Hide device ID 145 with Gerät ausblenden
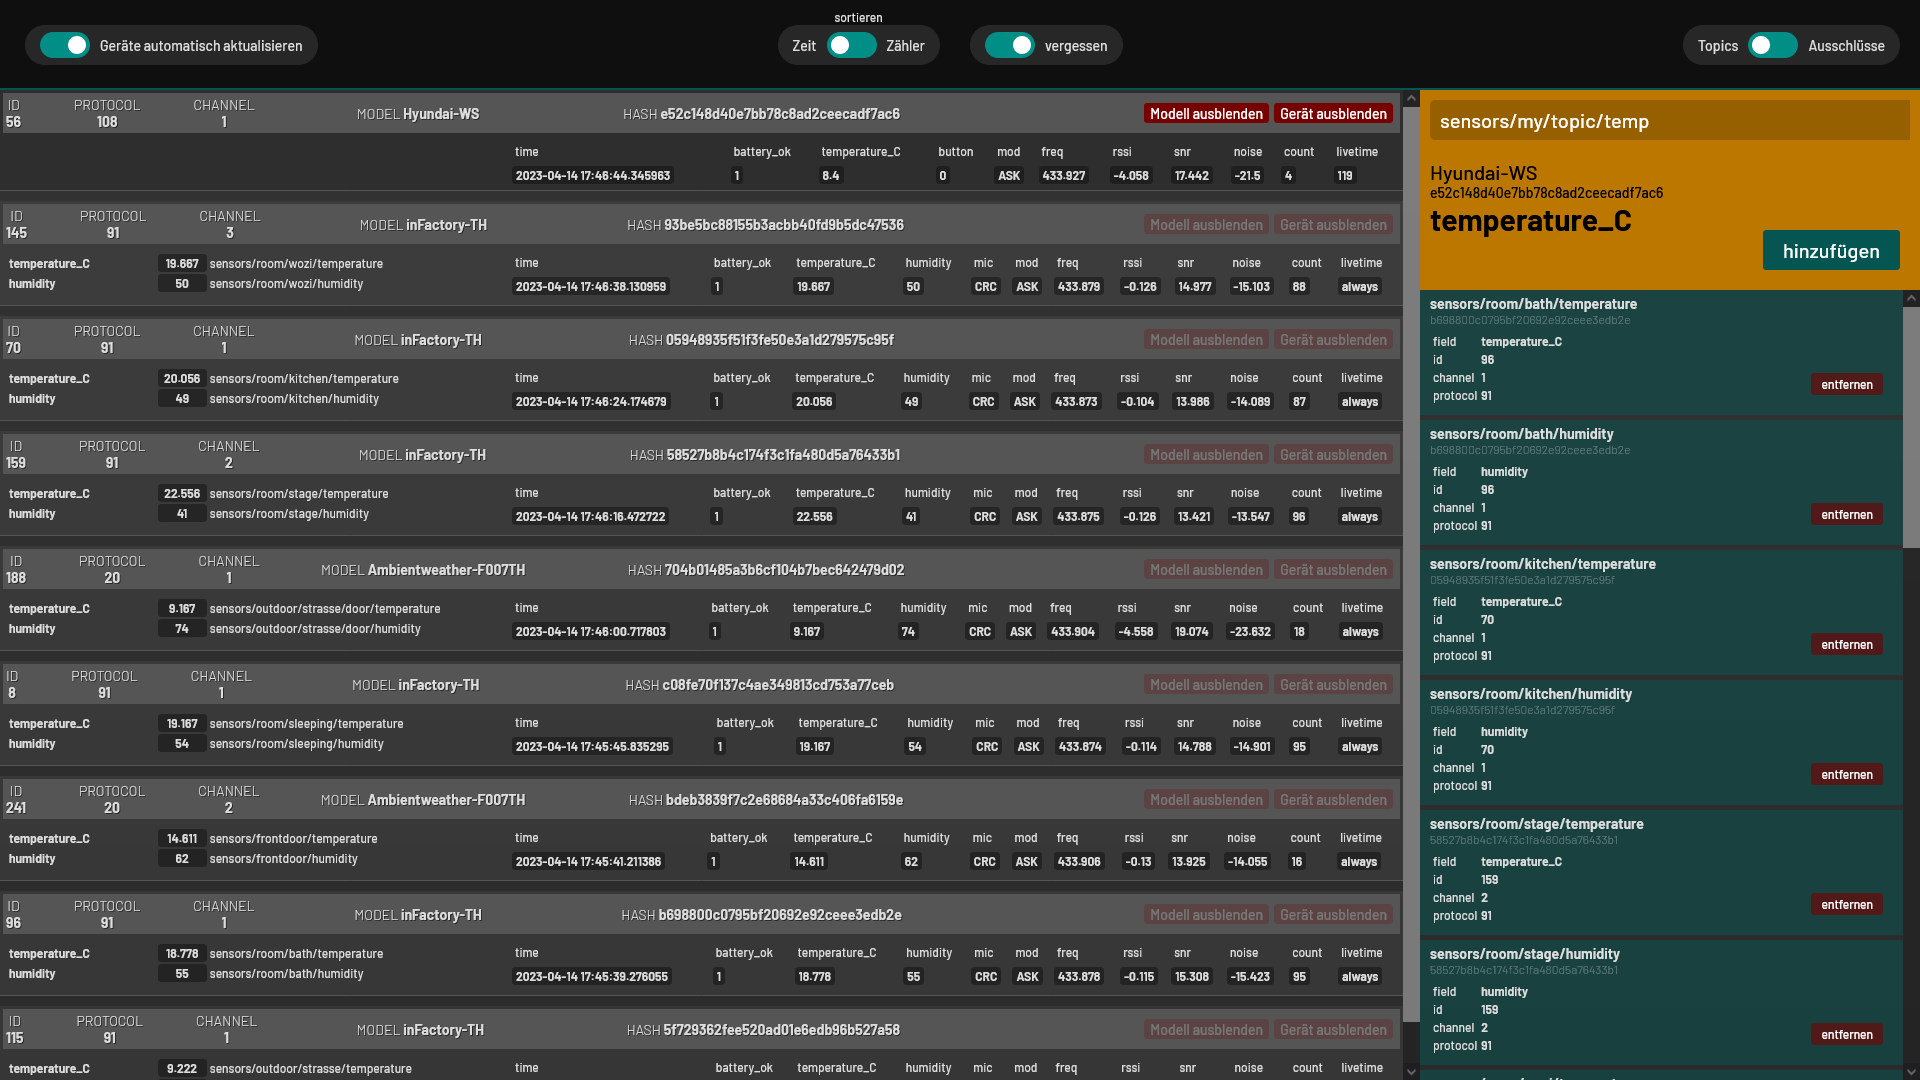Screen dimensions: 1920x1080 pyautogui.click(x=1333, y=225)
